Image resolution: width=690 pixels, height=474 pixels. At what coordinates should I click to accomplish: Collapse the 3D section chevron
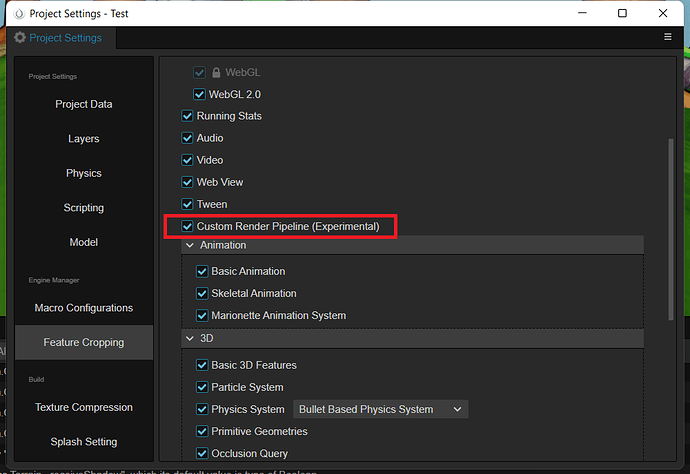[x=190, y=338]
